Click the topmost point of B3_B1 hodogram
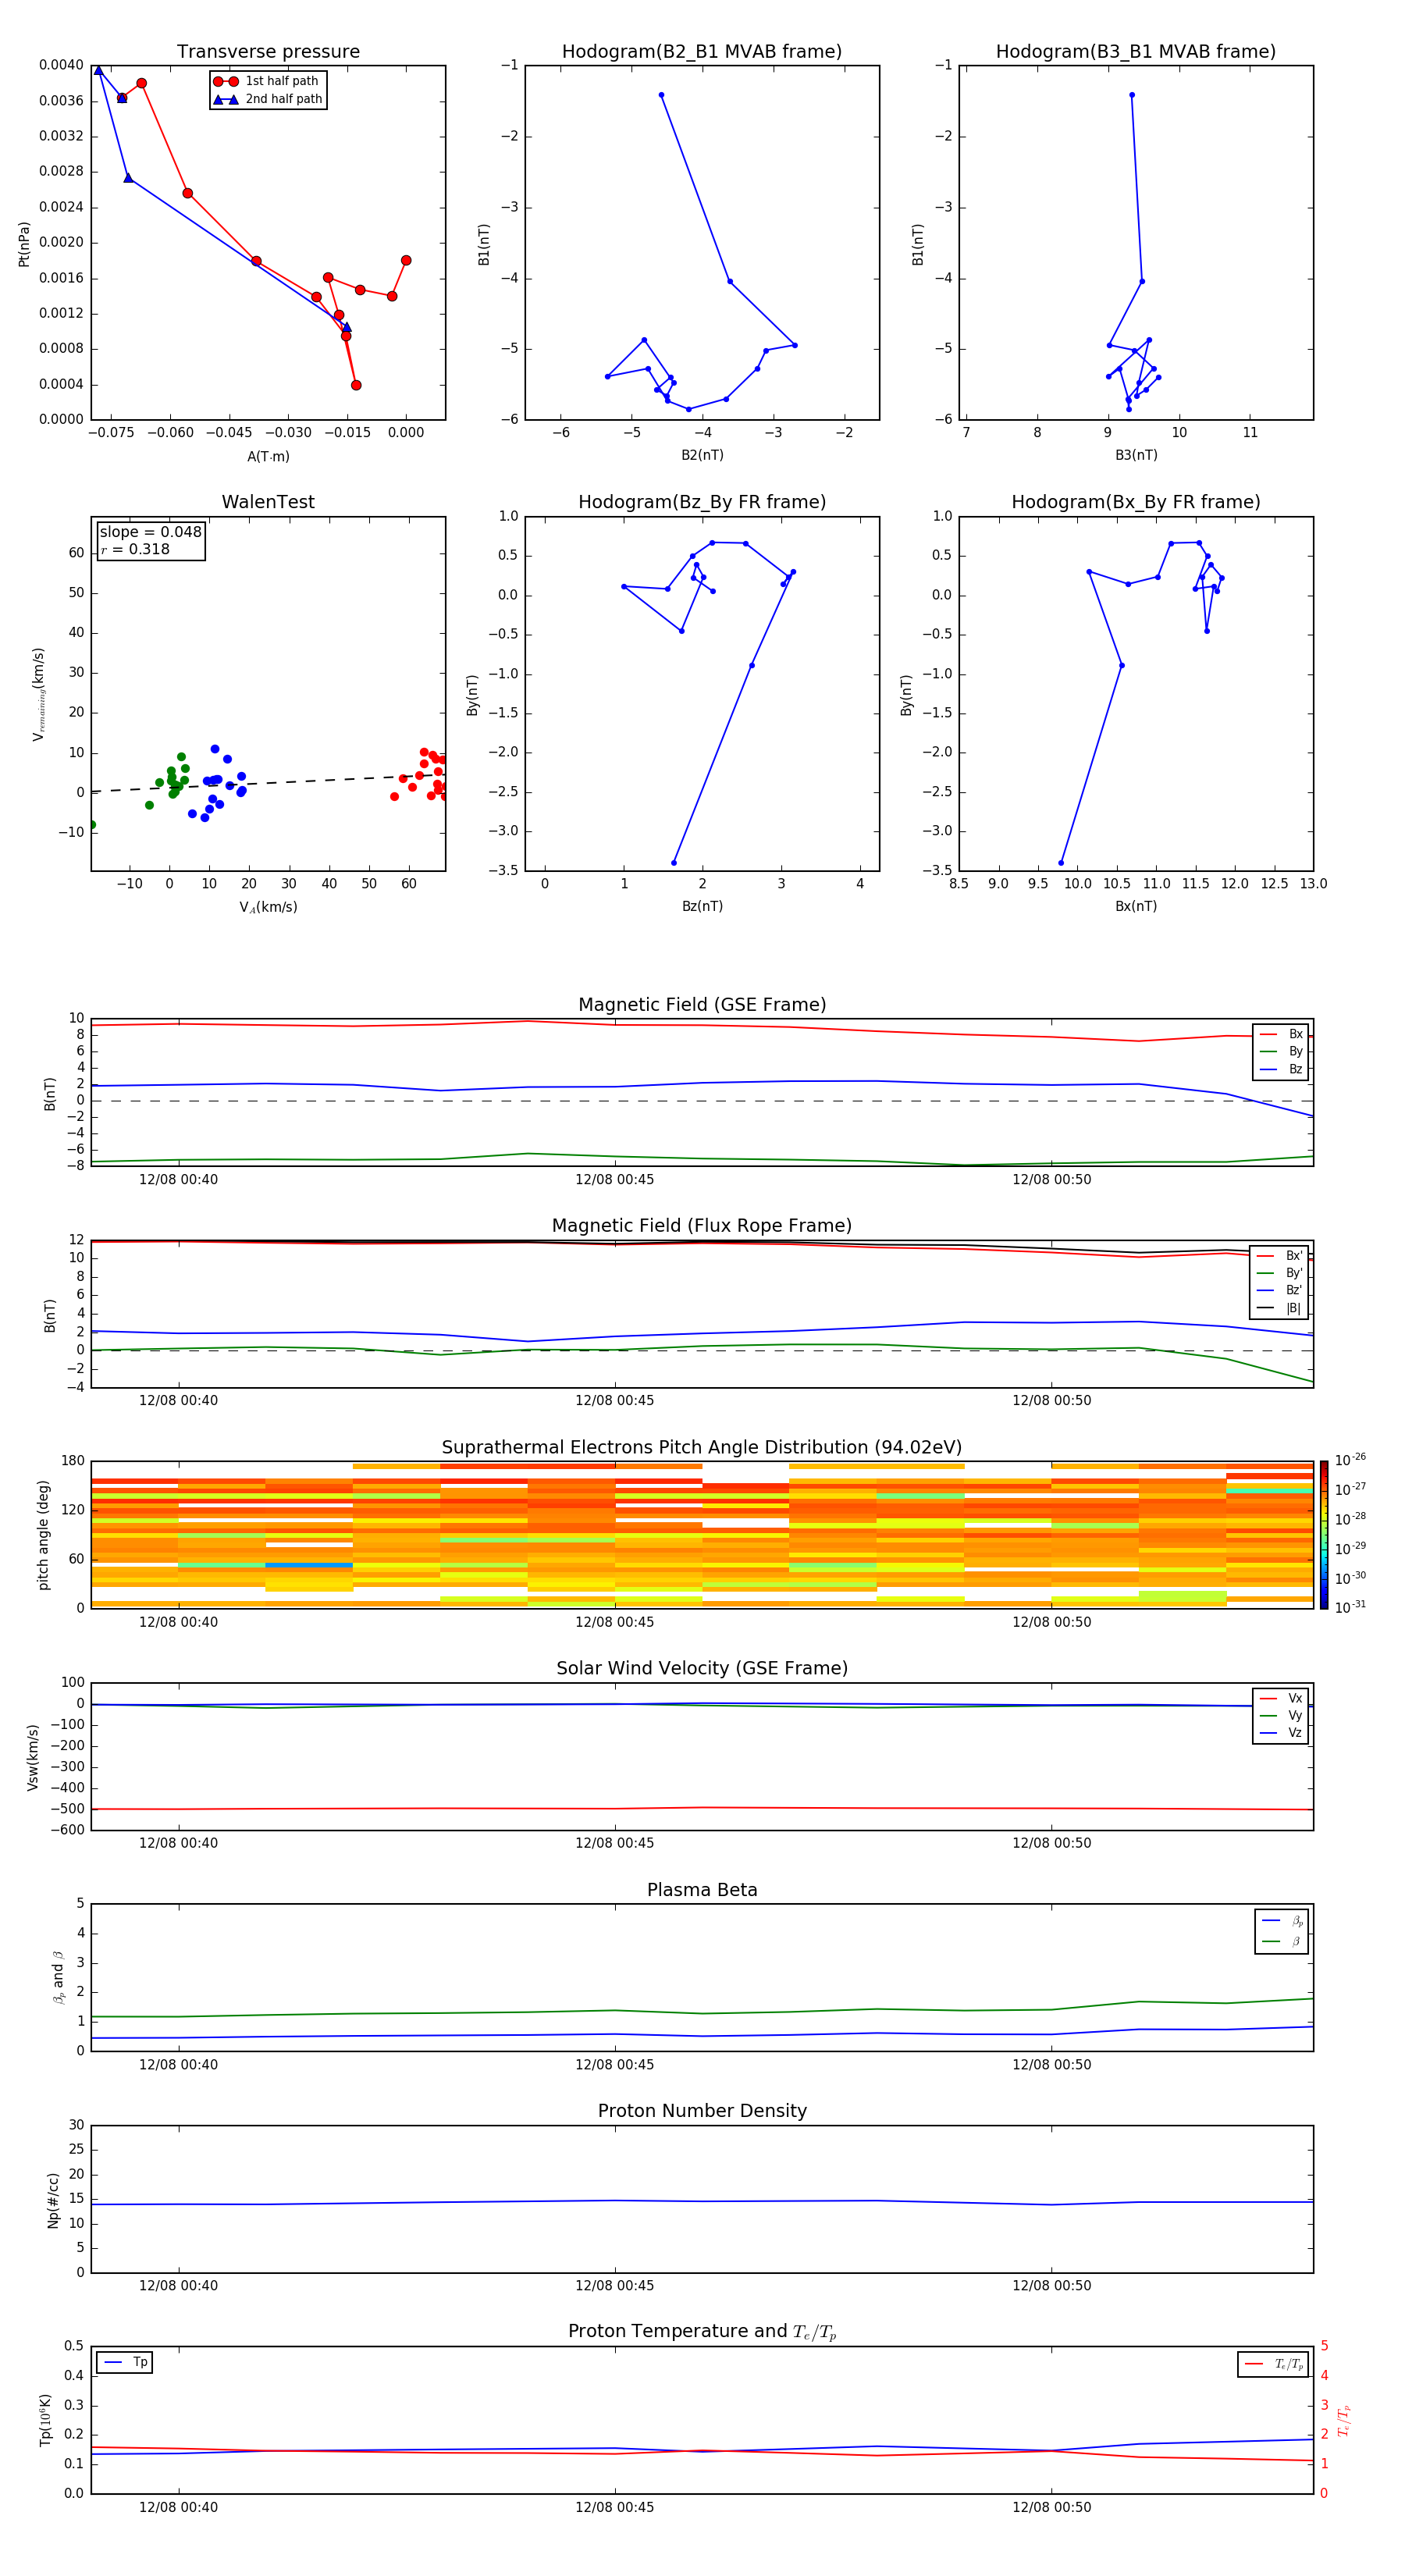Screen dimensions: 1405x2576 click(1131, 95)
